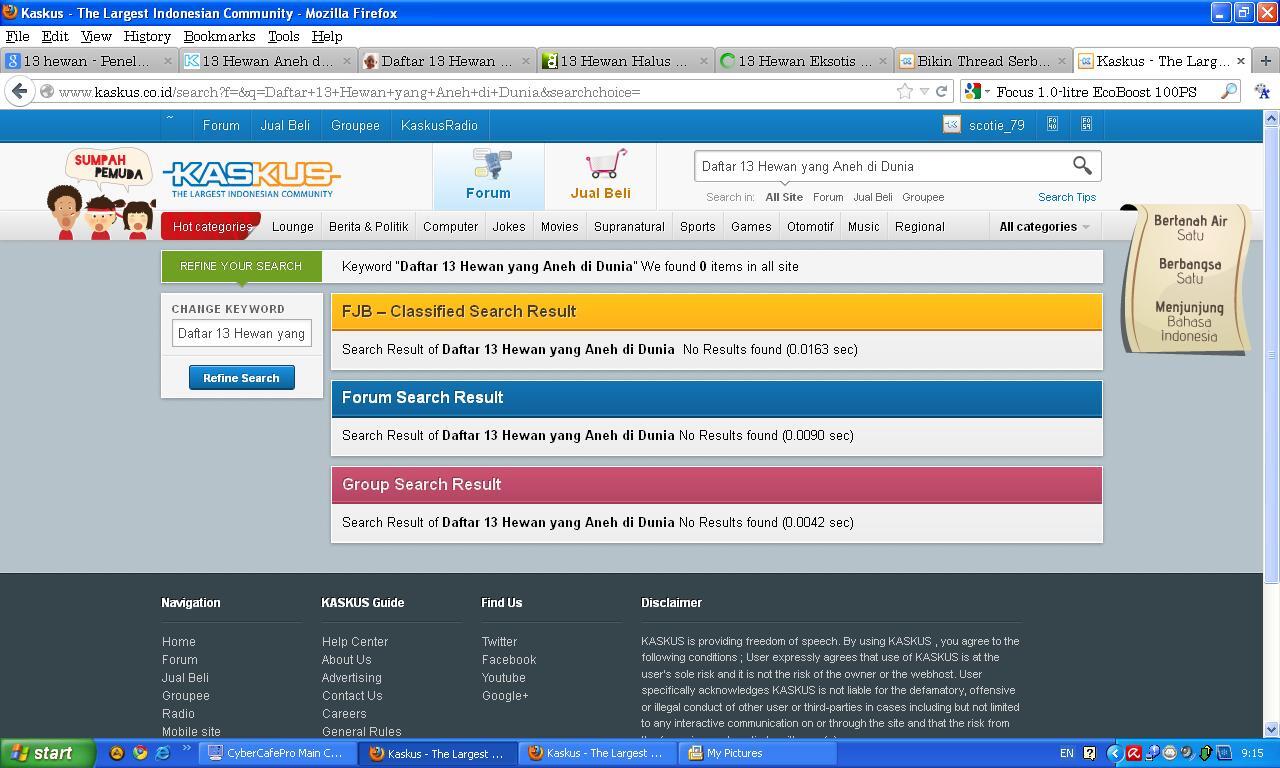1280x768 pixels.
Task: Click Groupee in top blue bar
Action: 355,125
